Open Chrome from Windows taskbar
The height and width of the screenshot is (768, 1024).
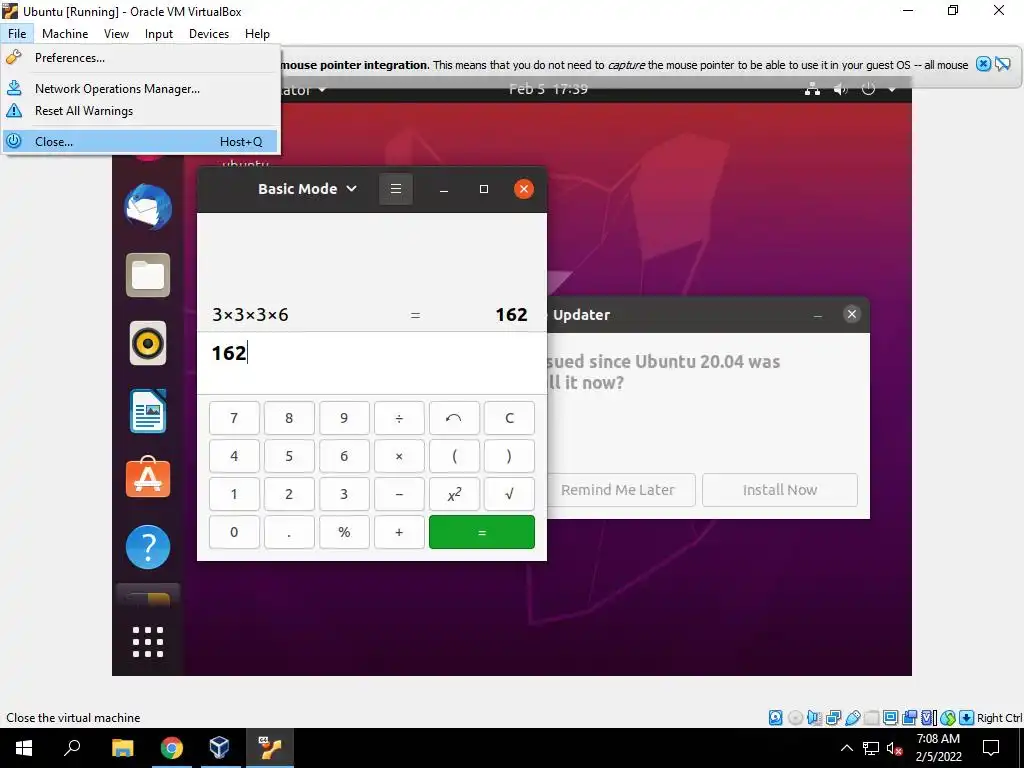[172, 748]
